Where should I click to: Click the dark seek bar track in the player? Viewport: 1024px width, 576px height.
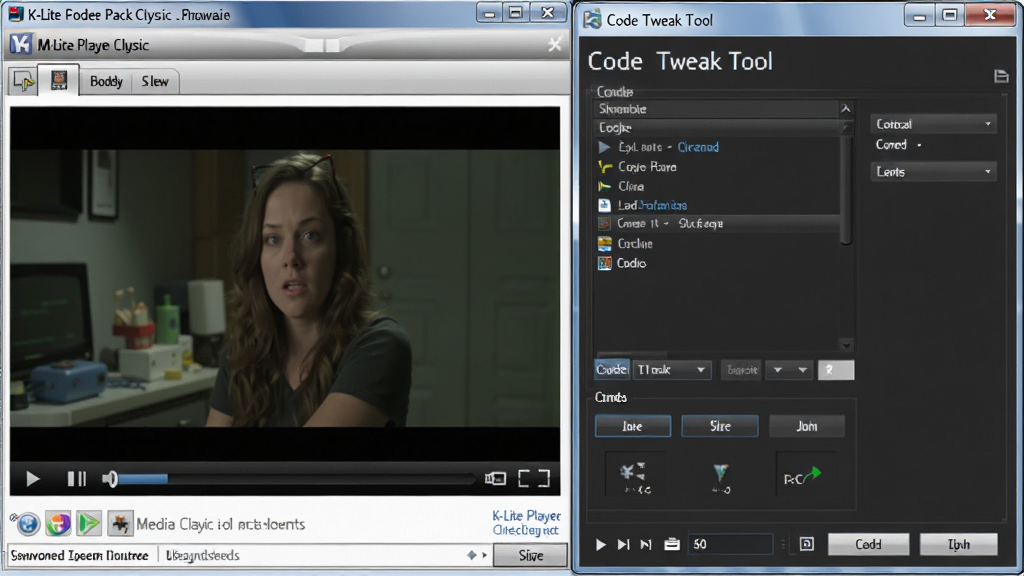pos(321,479)
